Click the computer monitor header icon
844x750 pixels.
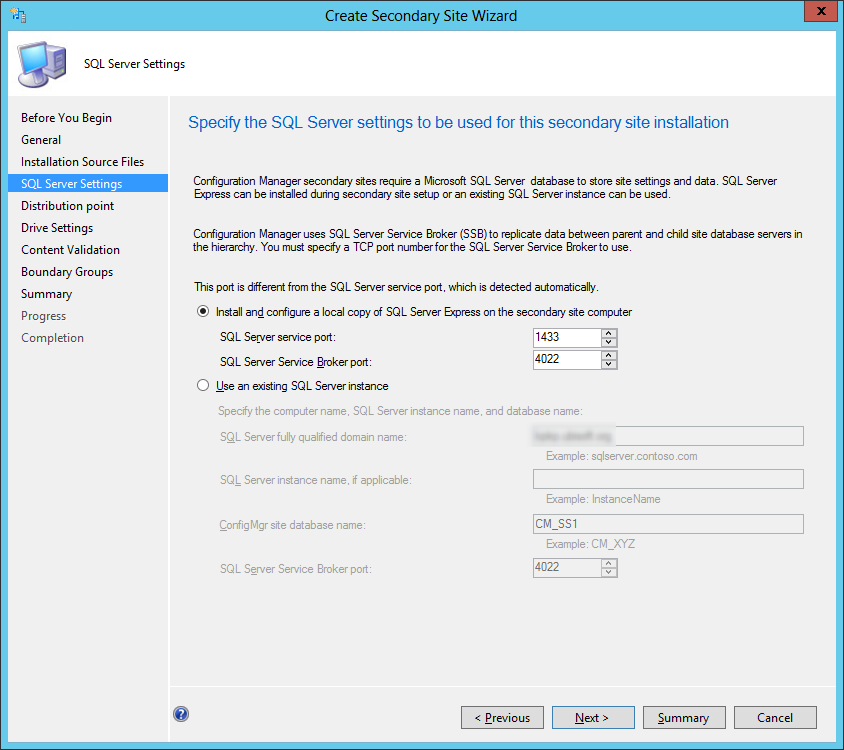[42, 64]
